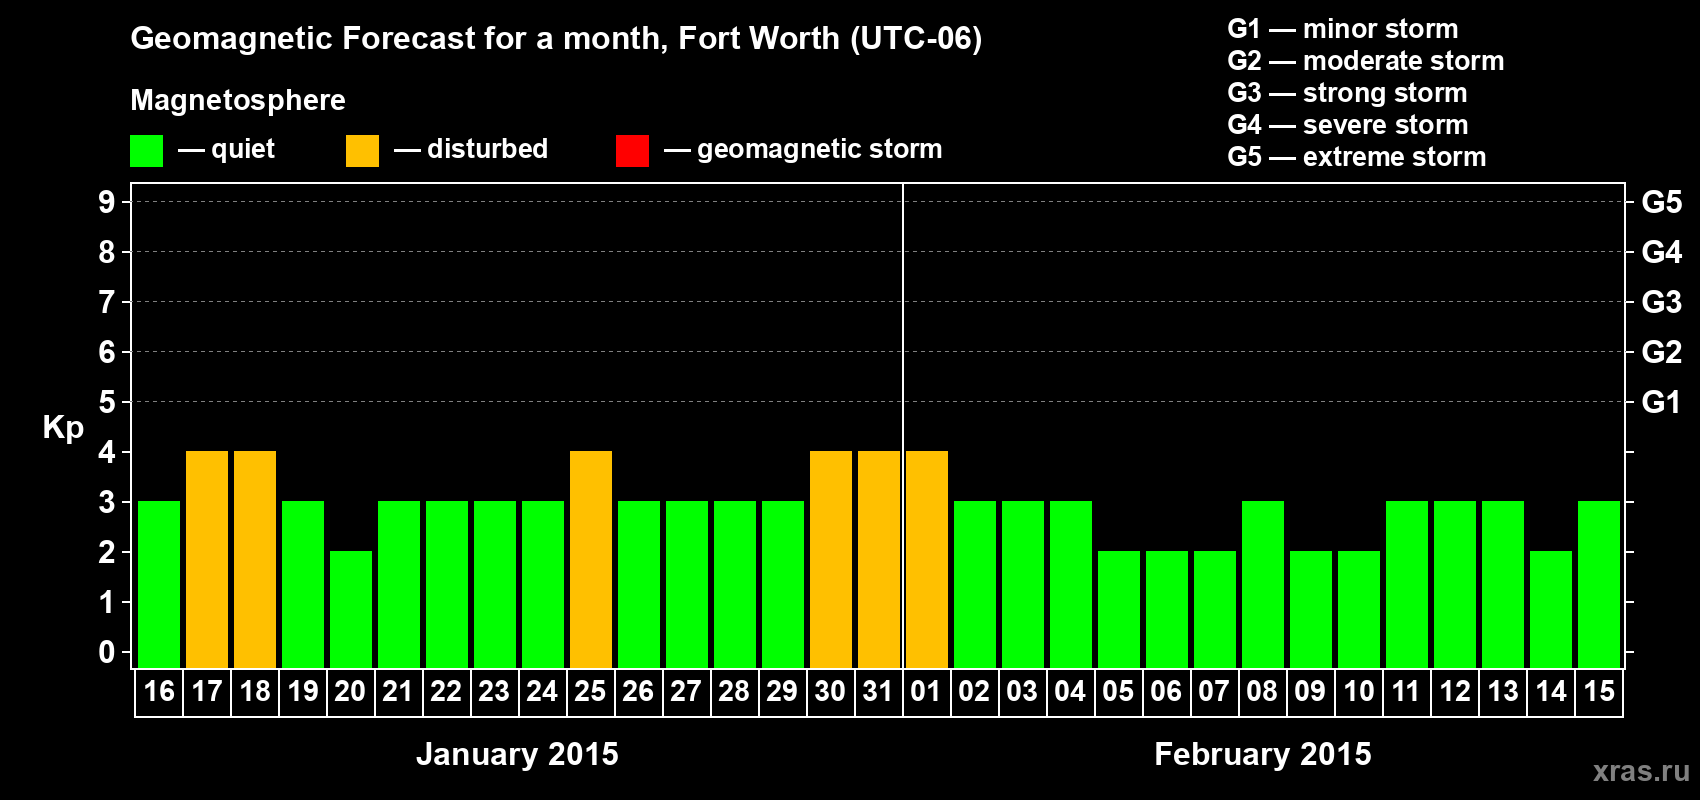Click the 'G3 — strong storm' legend line

(1347, 93)
